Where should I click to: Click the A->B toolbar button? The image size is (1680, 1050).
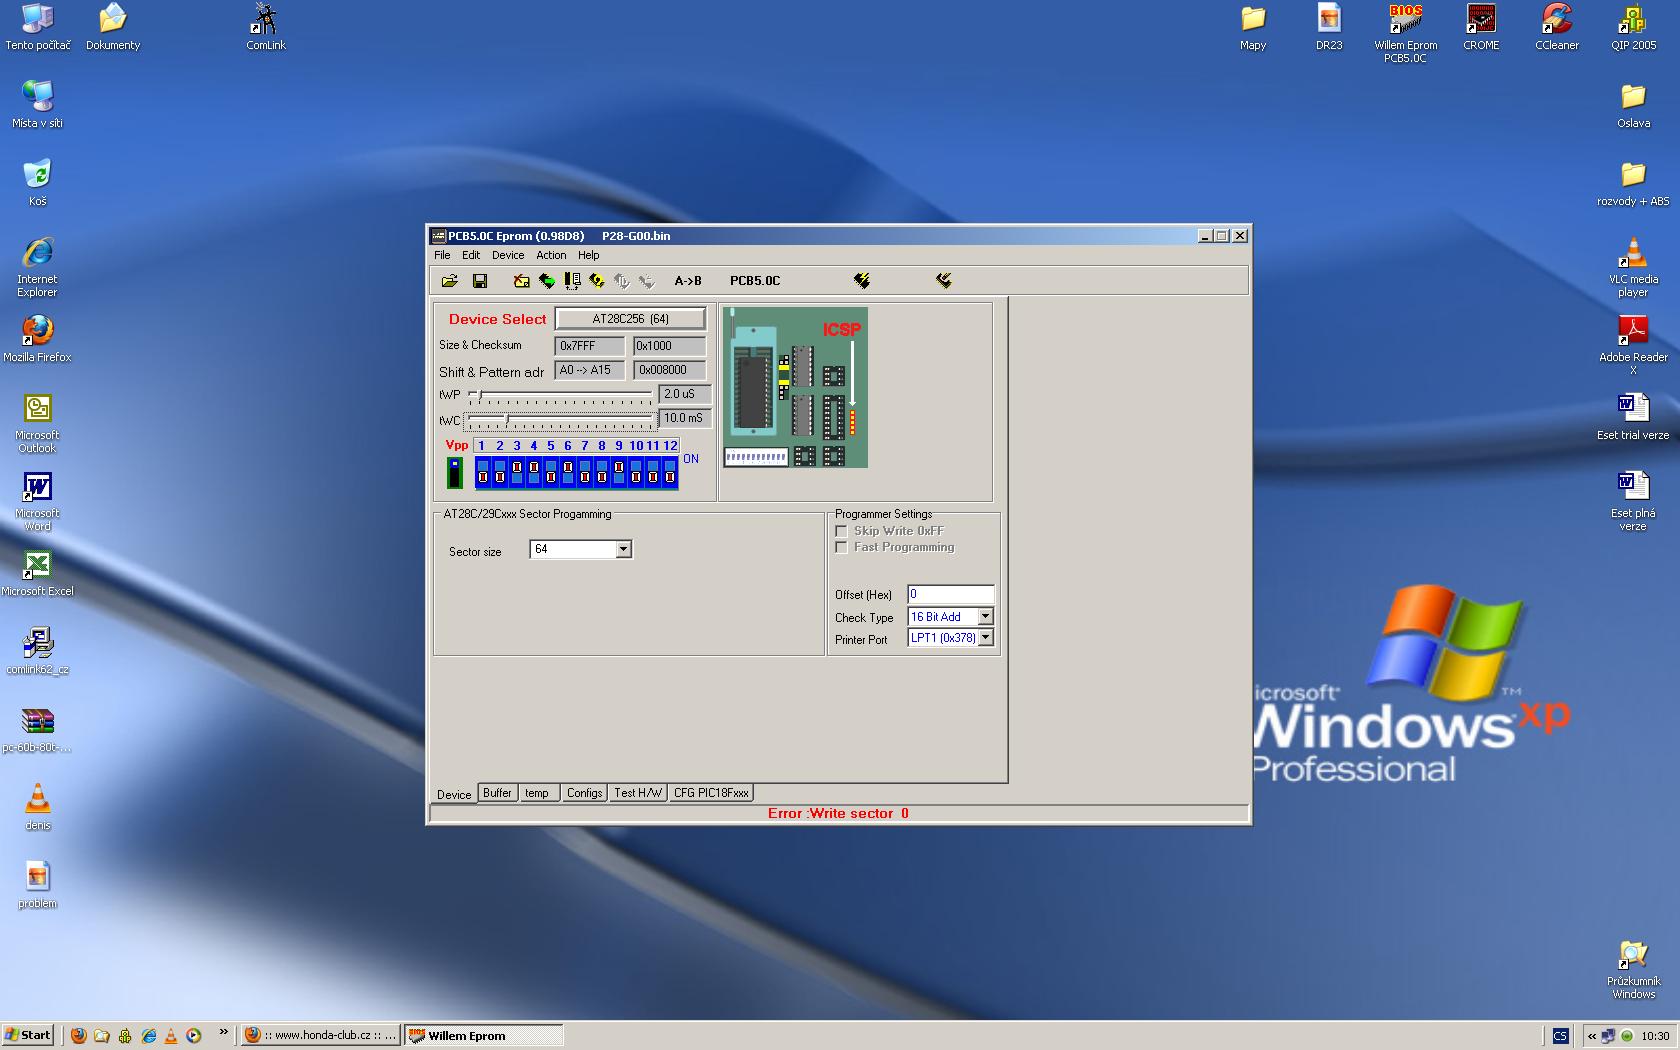tap(688, 281)
